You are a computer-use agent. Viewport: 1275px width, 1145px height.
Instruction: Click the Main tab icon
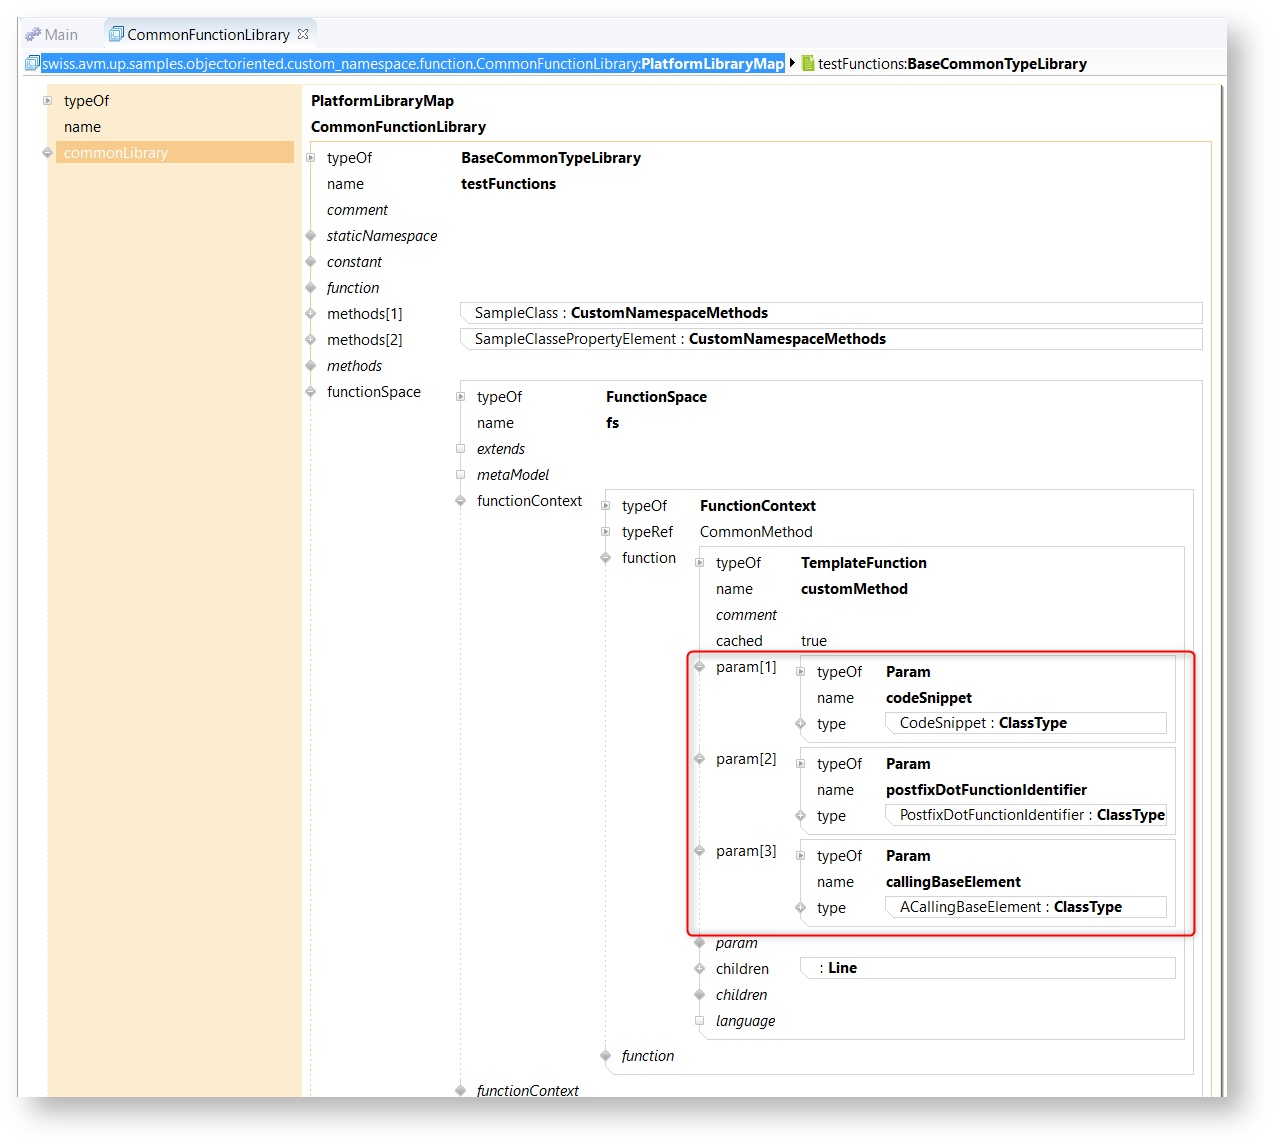tap(33, 34)
